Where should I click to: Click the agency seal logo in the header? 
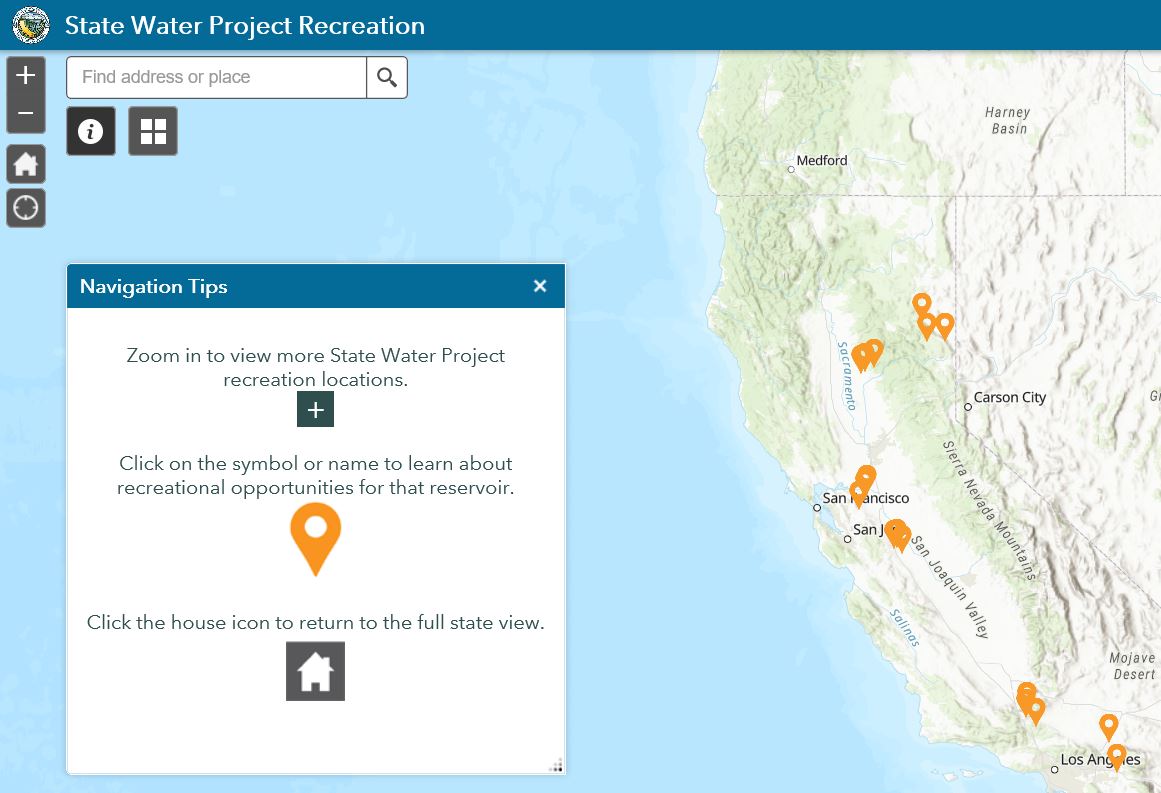click(31, 25)
